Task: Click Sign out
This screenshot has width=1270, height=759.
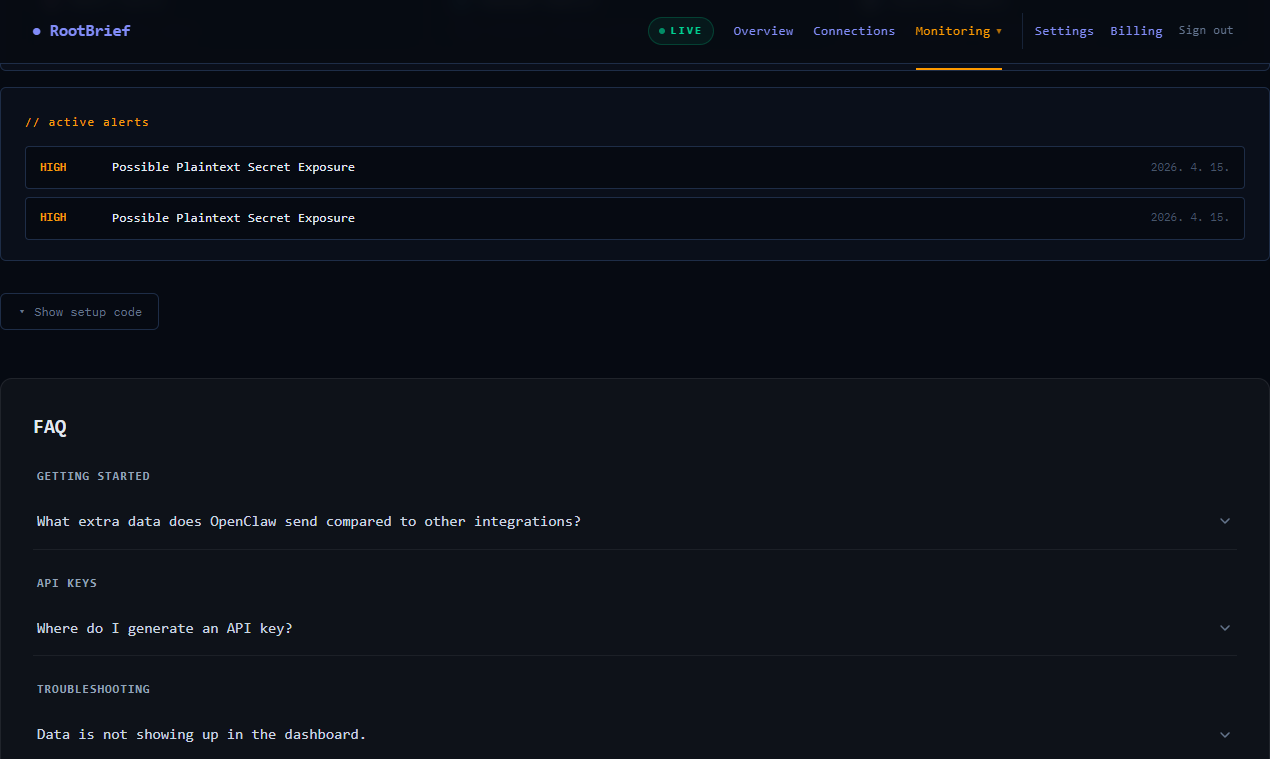Action: coord(1206,31)
